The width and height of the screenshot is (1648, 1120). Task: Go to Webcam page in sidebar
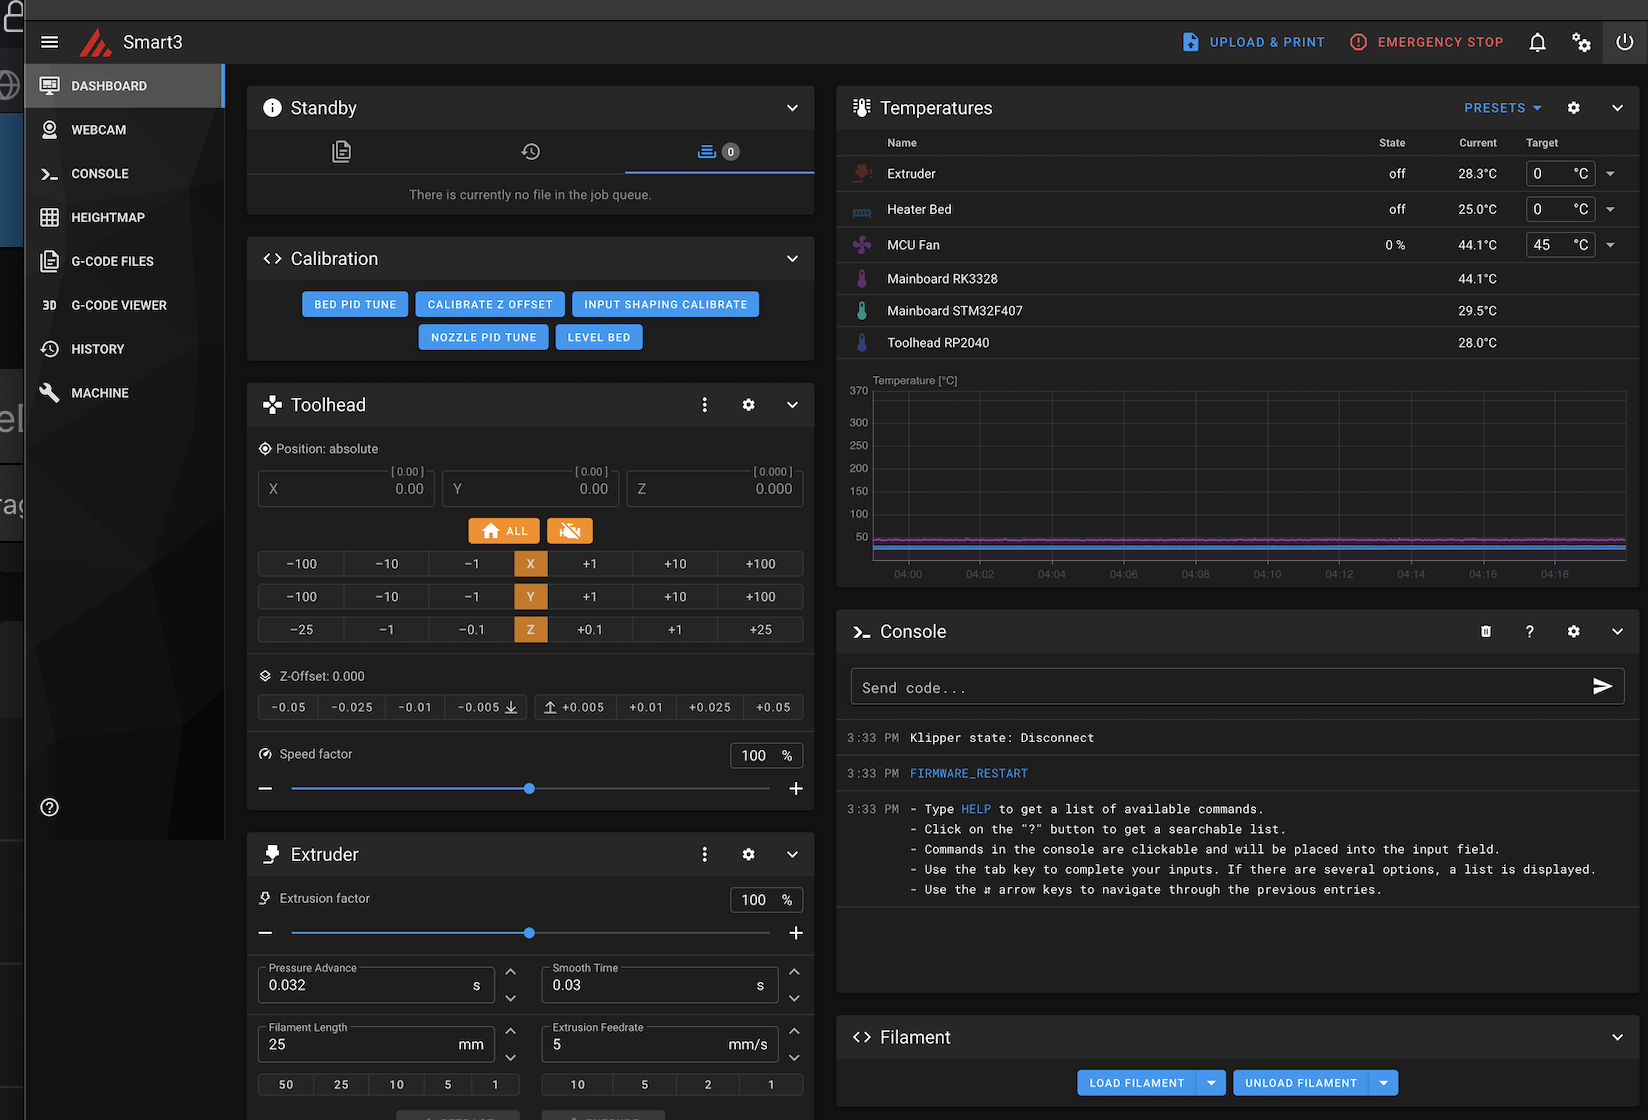124,130
